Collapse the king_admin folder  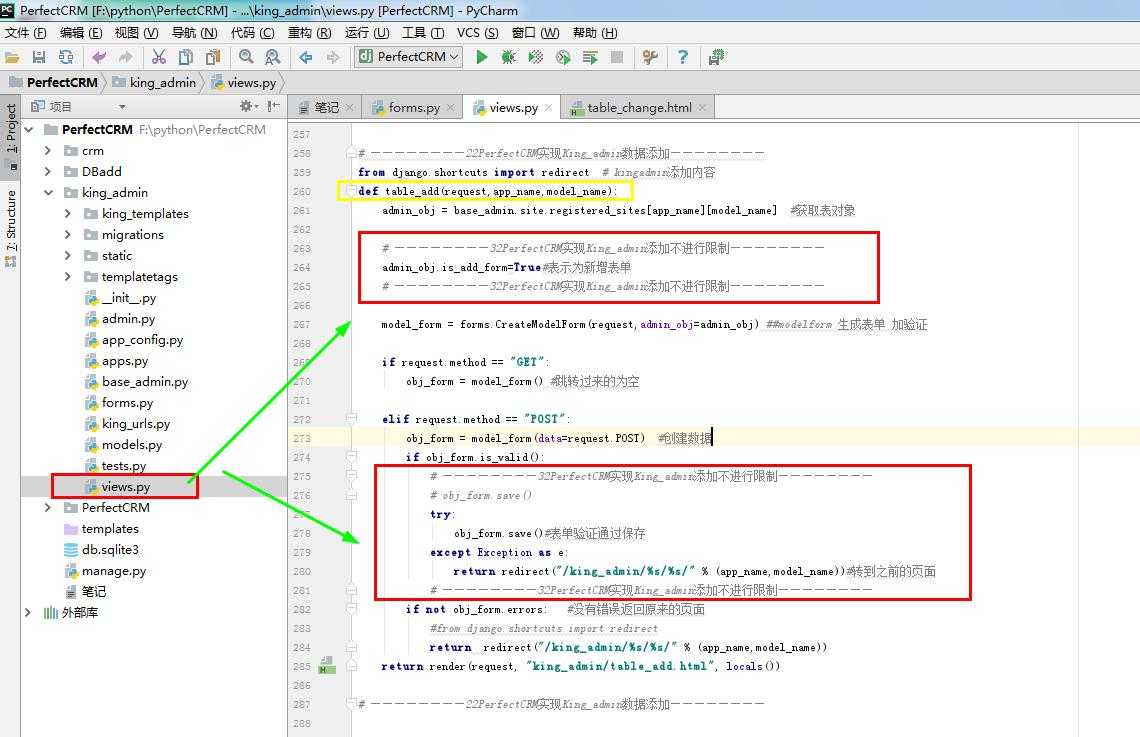(x=48, y=193)
